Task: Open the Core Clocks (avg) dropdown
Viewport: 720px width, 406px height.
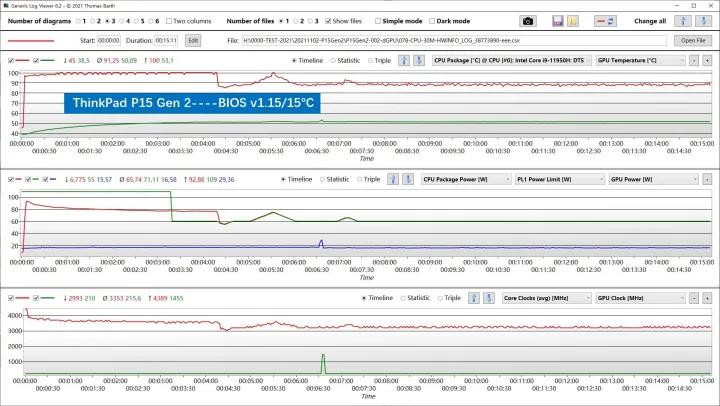Action: coord(545,298)
